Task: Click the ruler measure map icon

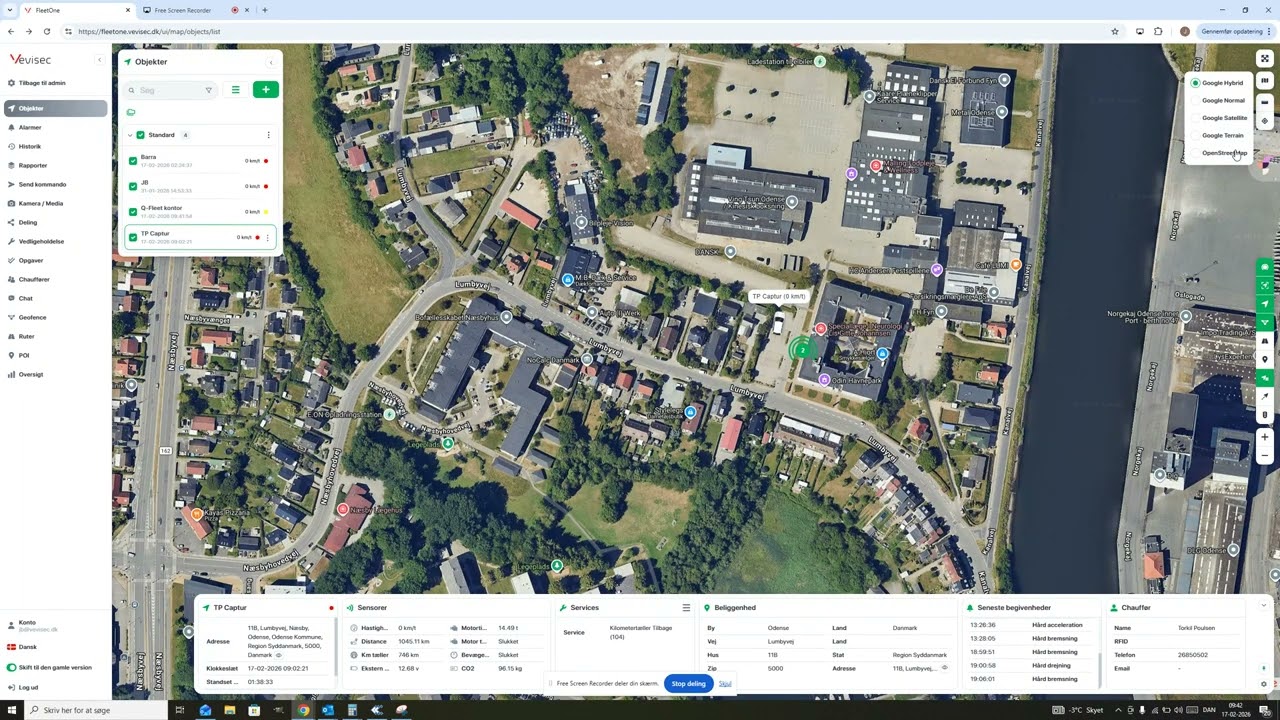Action: click(1265, 102)
